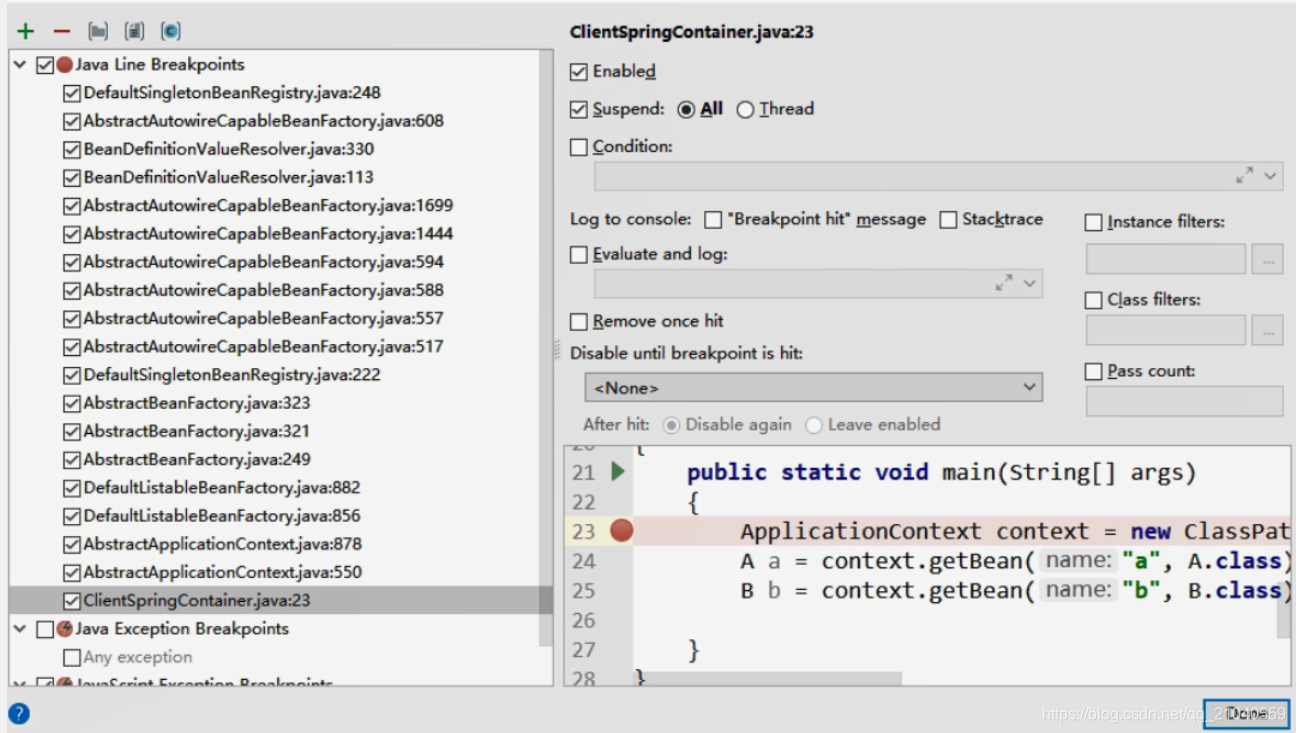Expand the Condition field editor icon

pos(1244,175)
